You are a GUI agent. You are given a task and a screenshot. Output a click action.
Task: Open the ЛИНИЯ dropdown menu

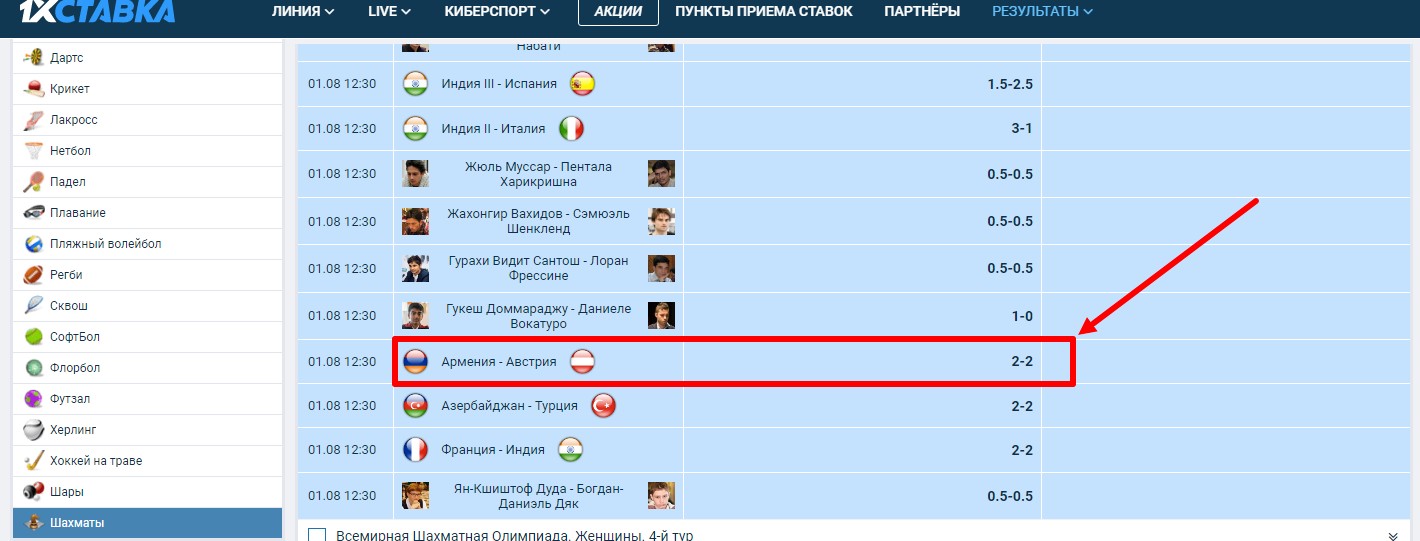pos(303,12)
